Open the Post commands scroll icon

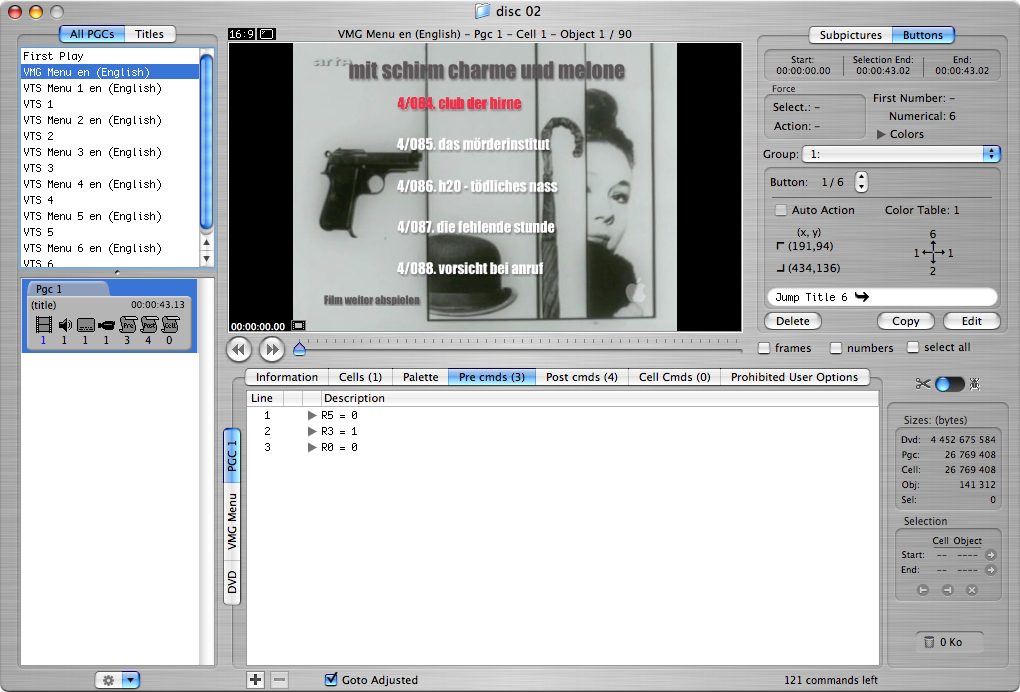coord(149,324)
